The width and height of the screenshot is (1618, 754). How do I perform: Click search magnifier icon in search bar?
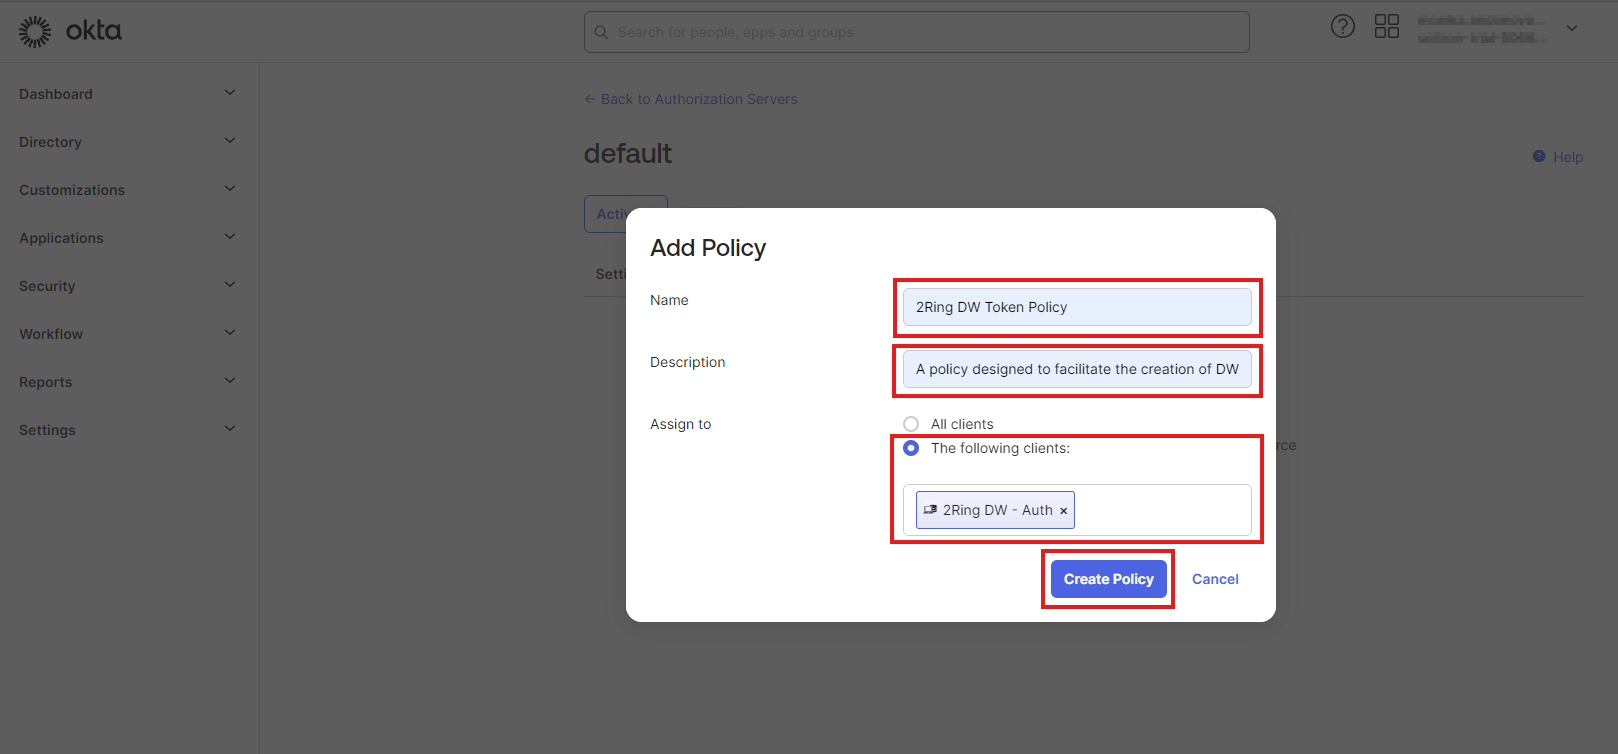pos(601,32)
